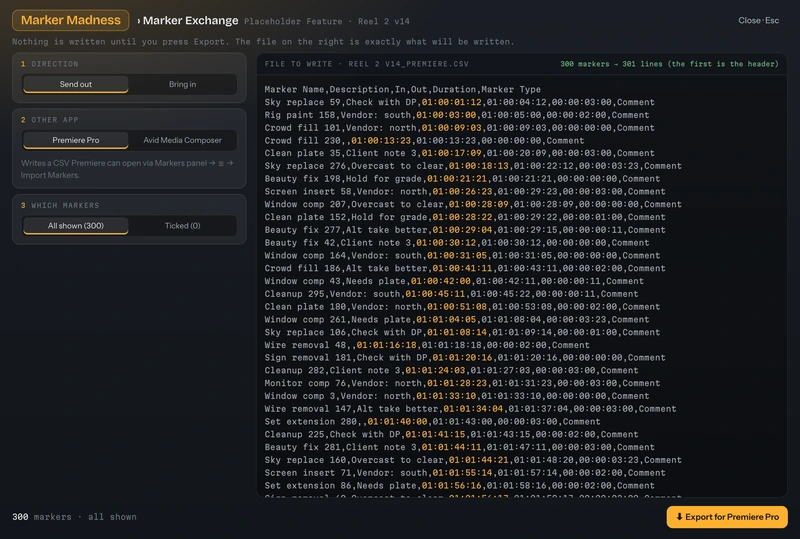Click the 300 markers · all shown status
800x539 pixels.
click(x=74, y=517)
